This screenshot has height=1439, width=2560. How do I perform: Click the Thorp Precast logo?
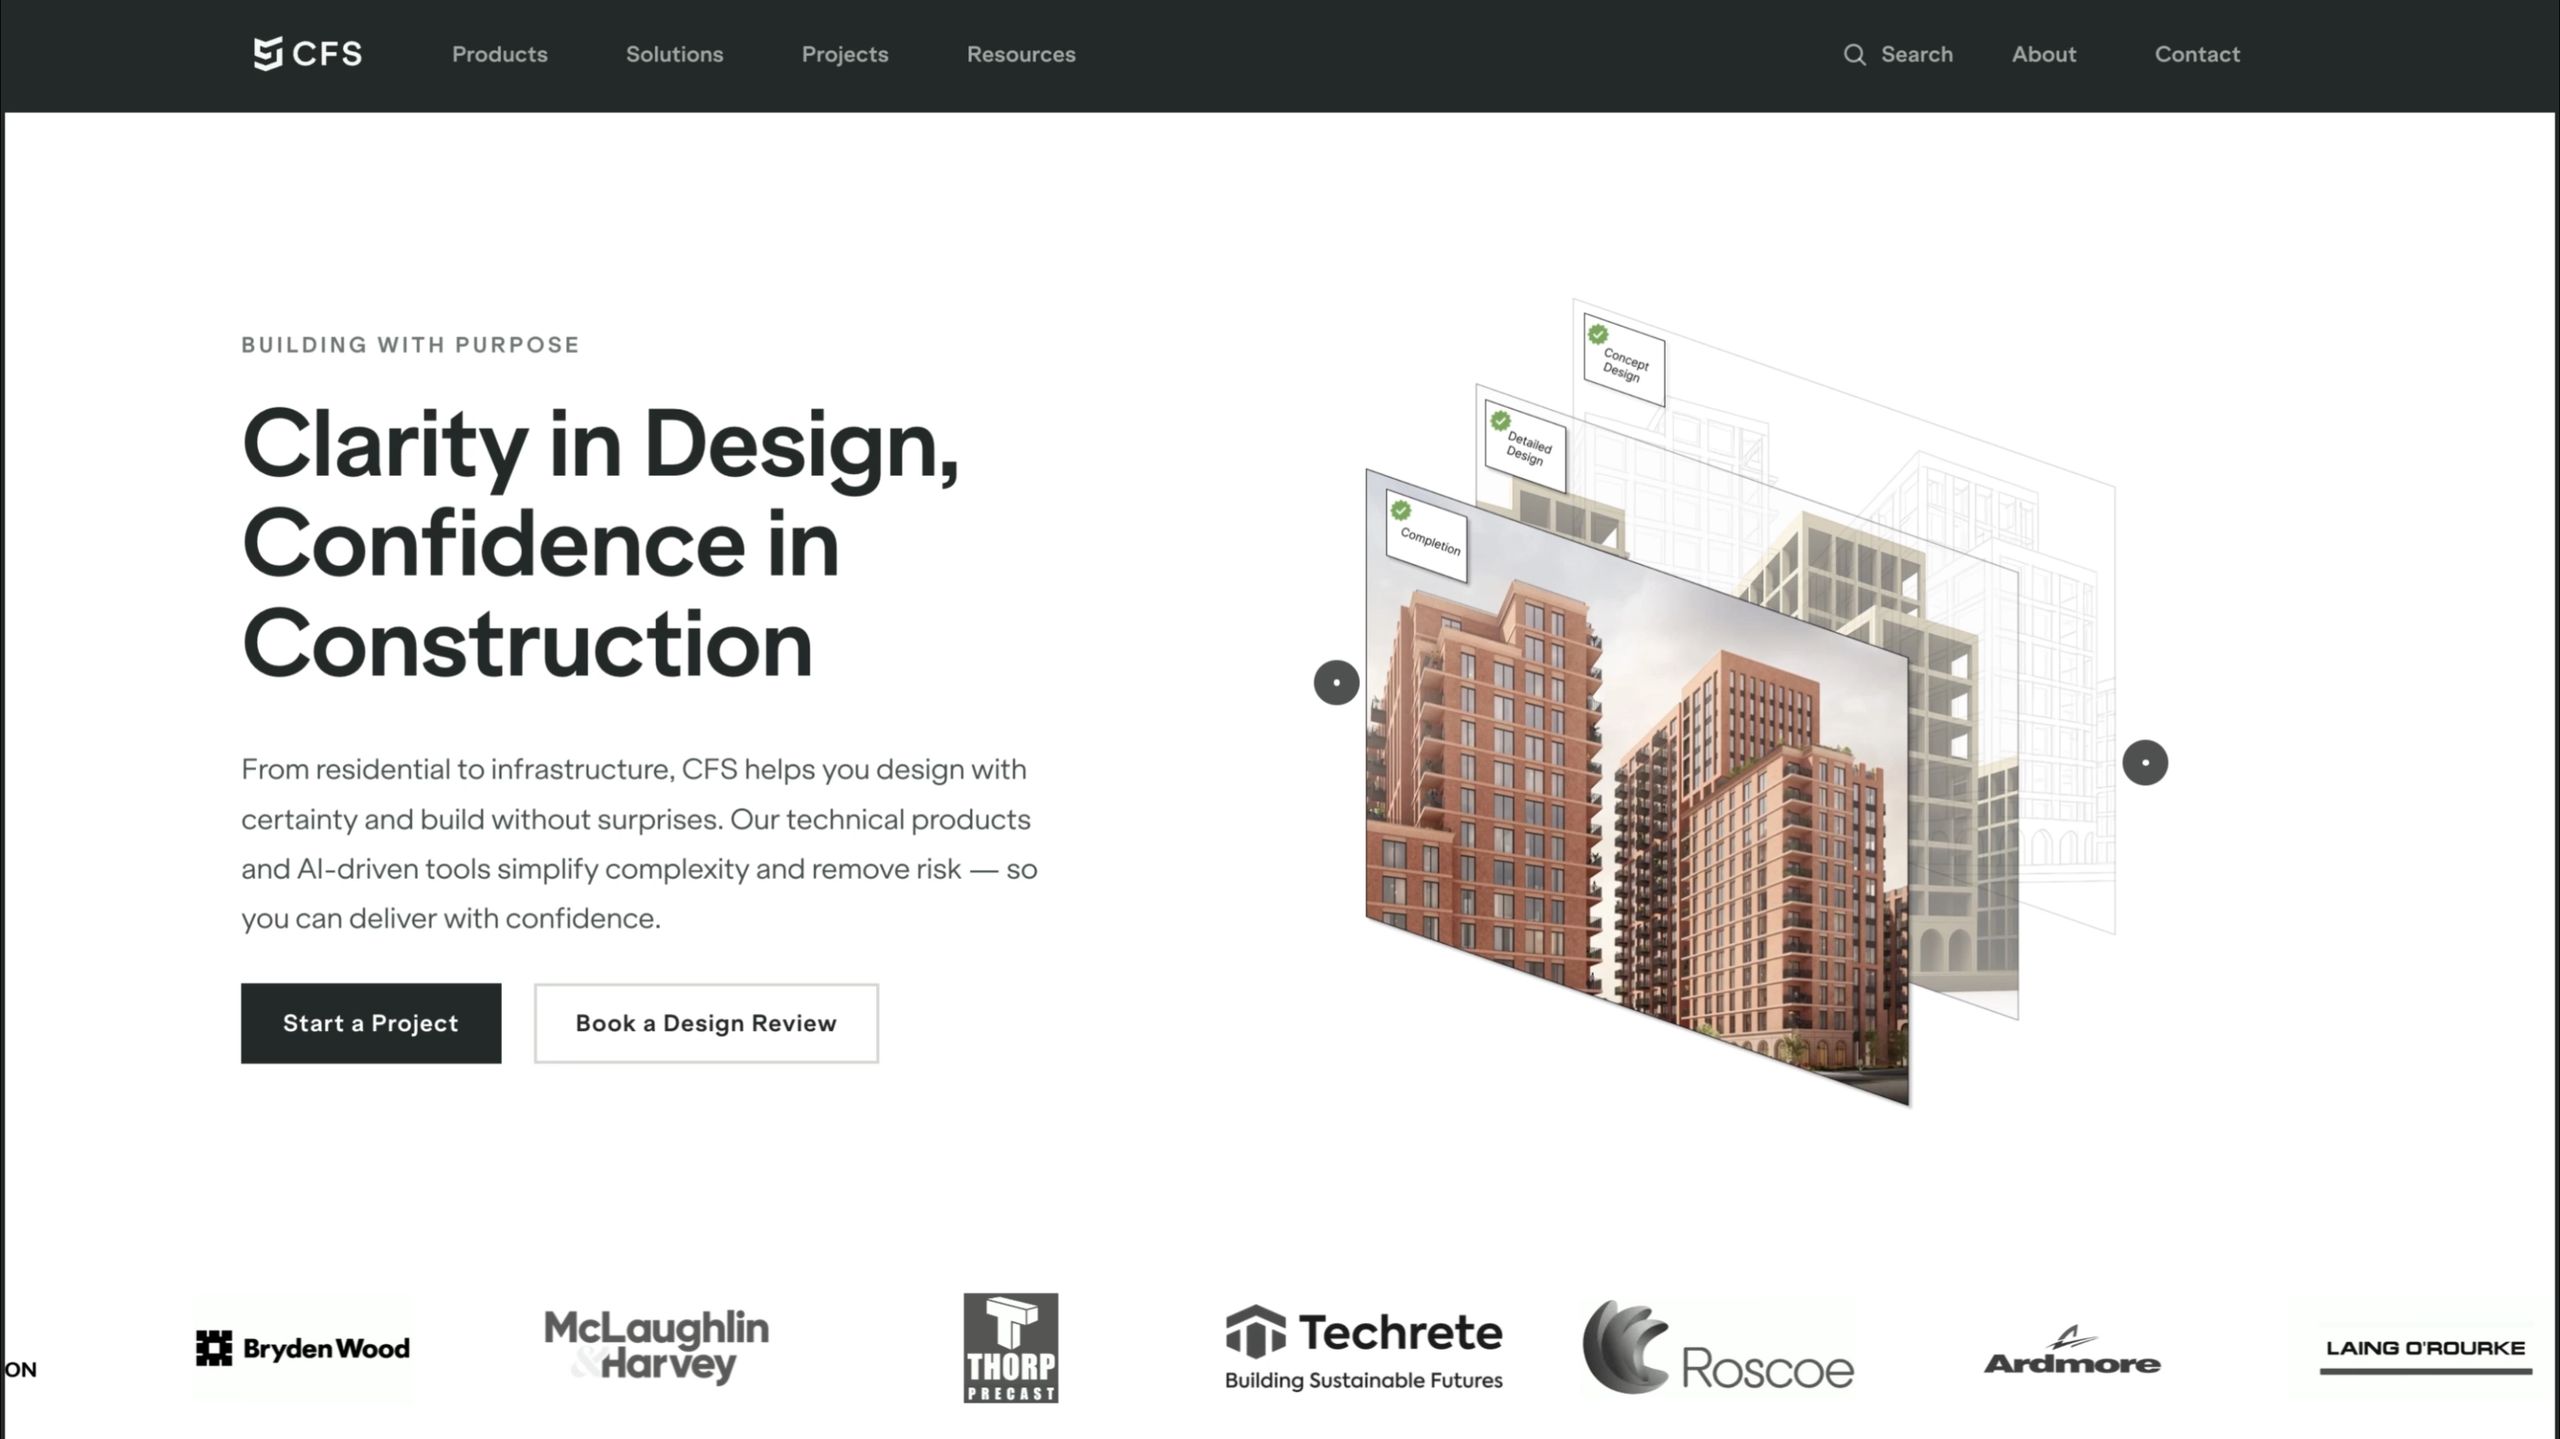tap(1010, 1347)
